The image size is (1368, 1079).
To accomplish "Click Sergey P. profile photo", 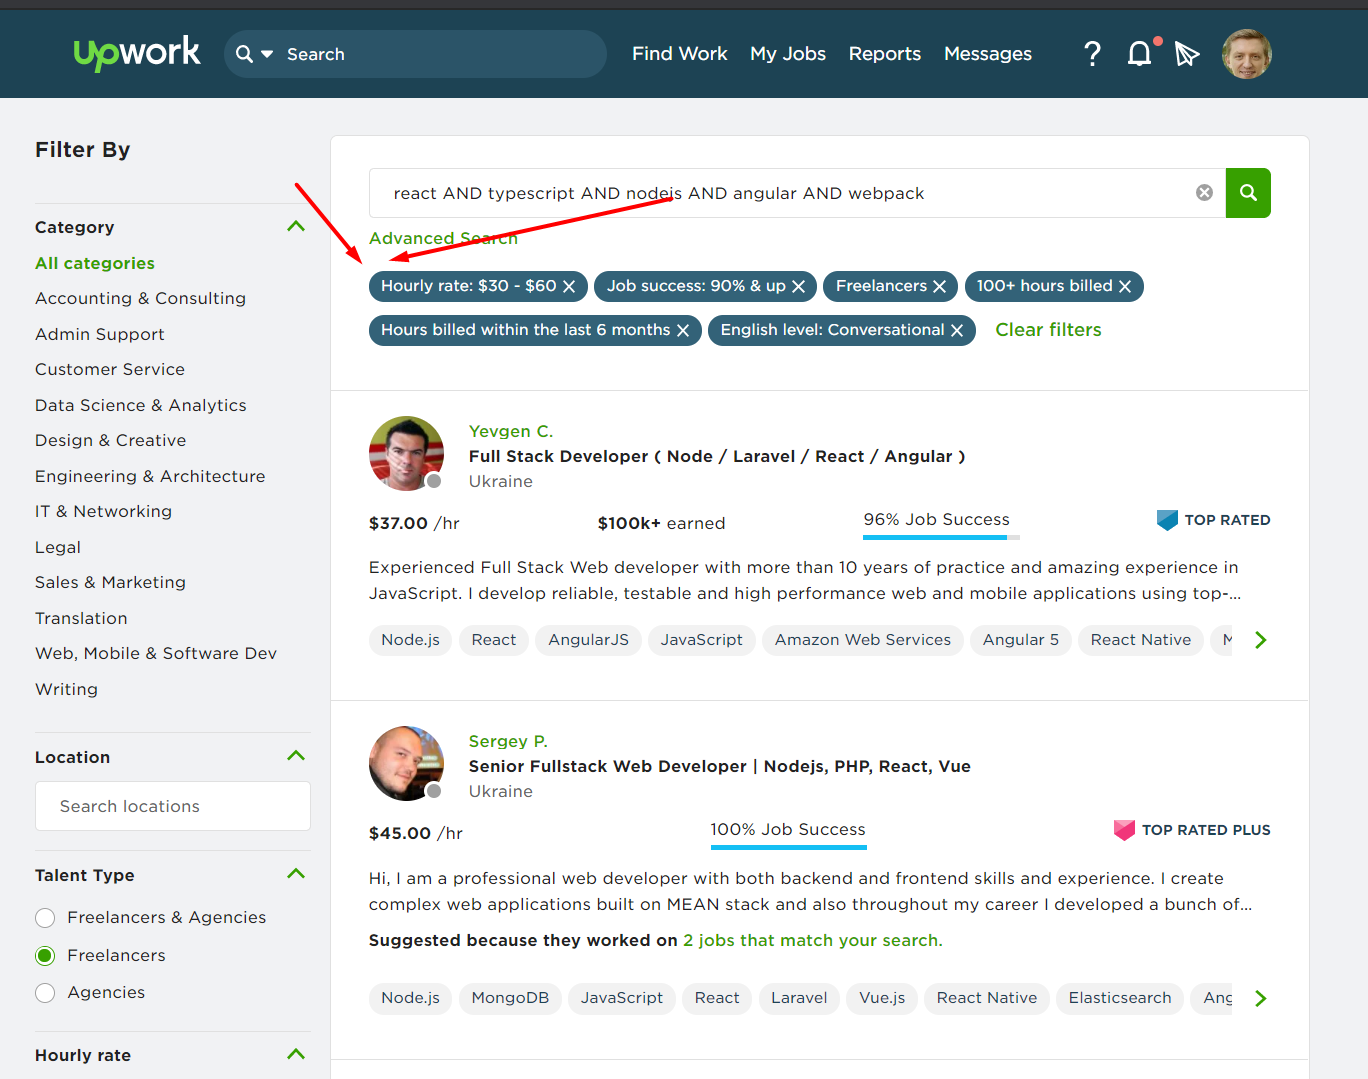I will (x=406, y=763).
